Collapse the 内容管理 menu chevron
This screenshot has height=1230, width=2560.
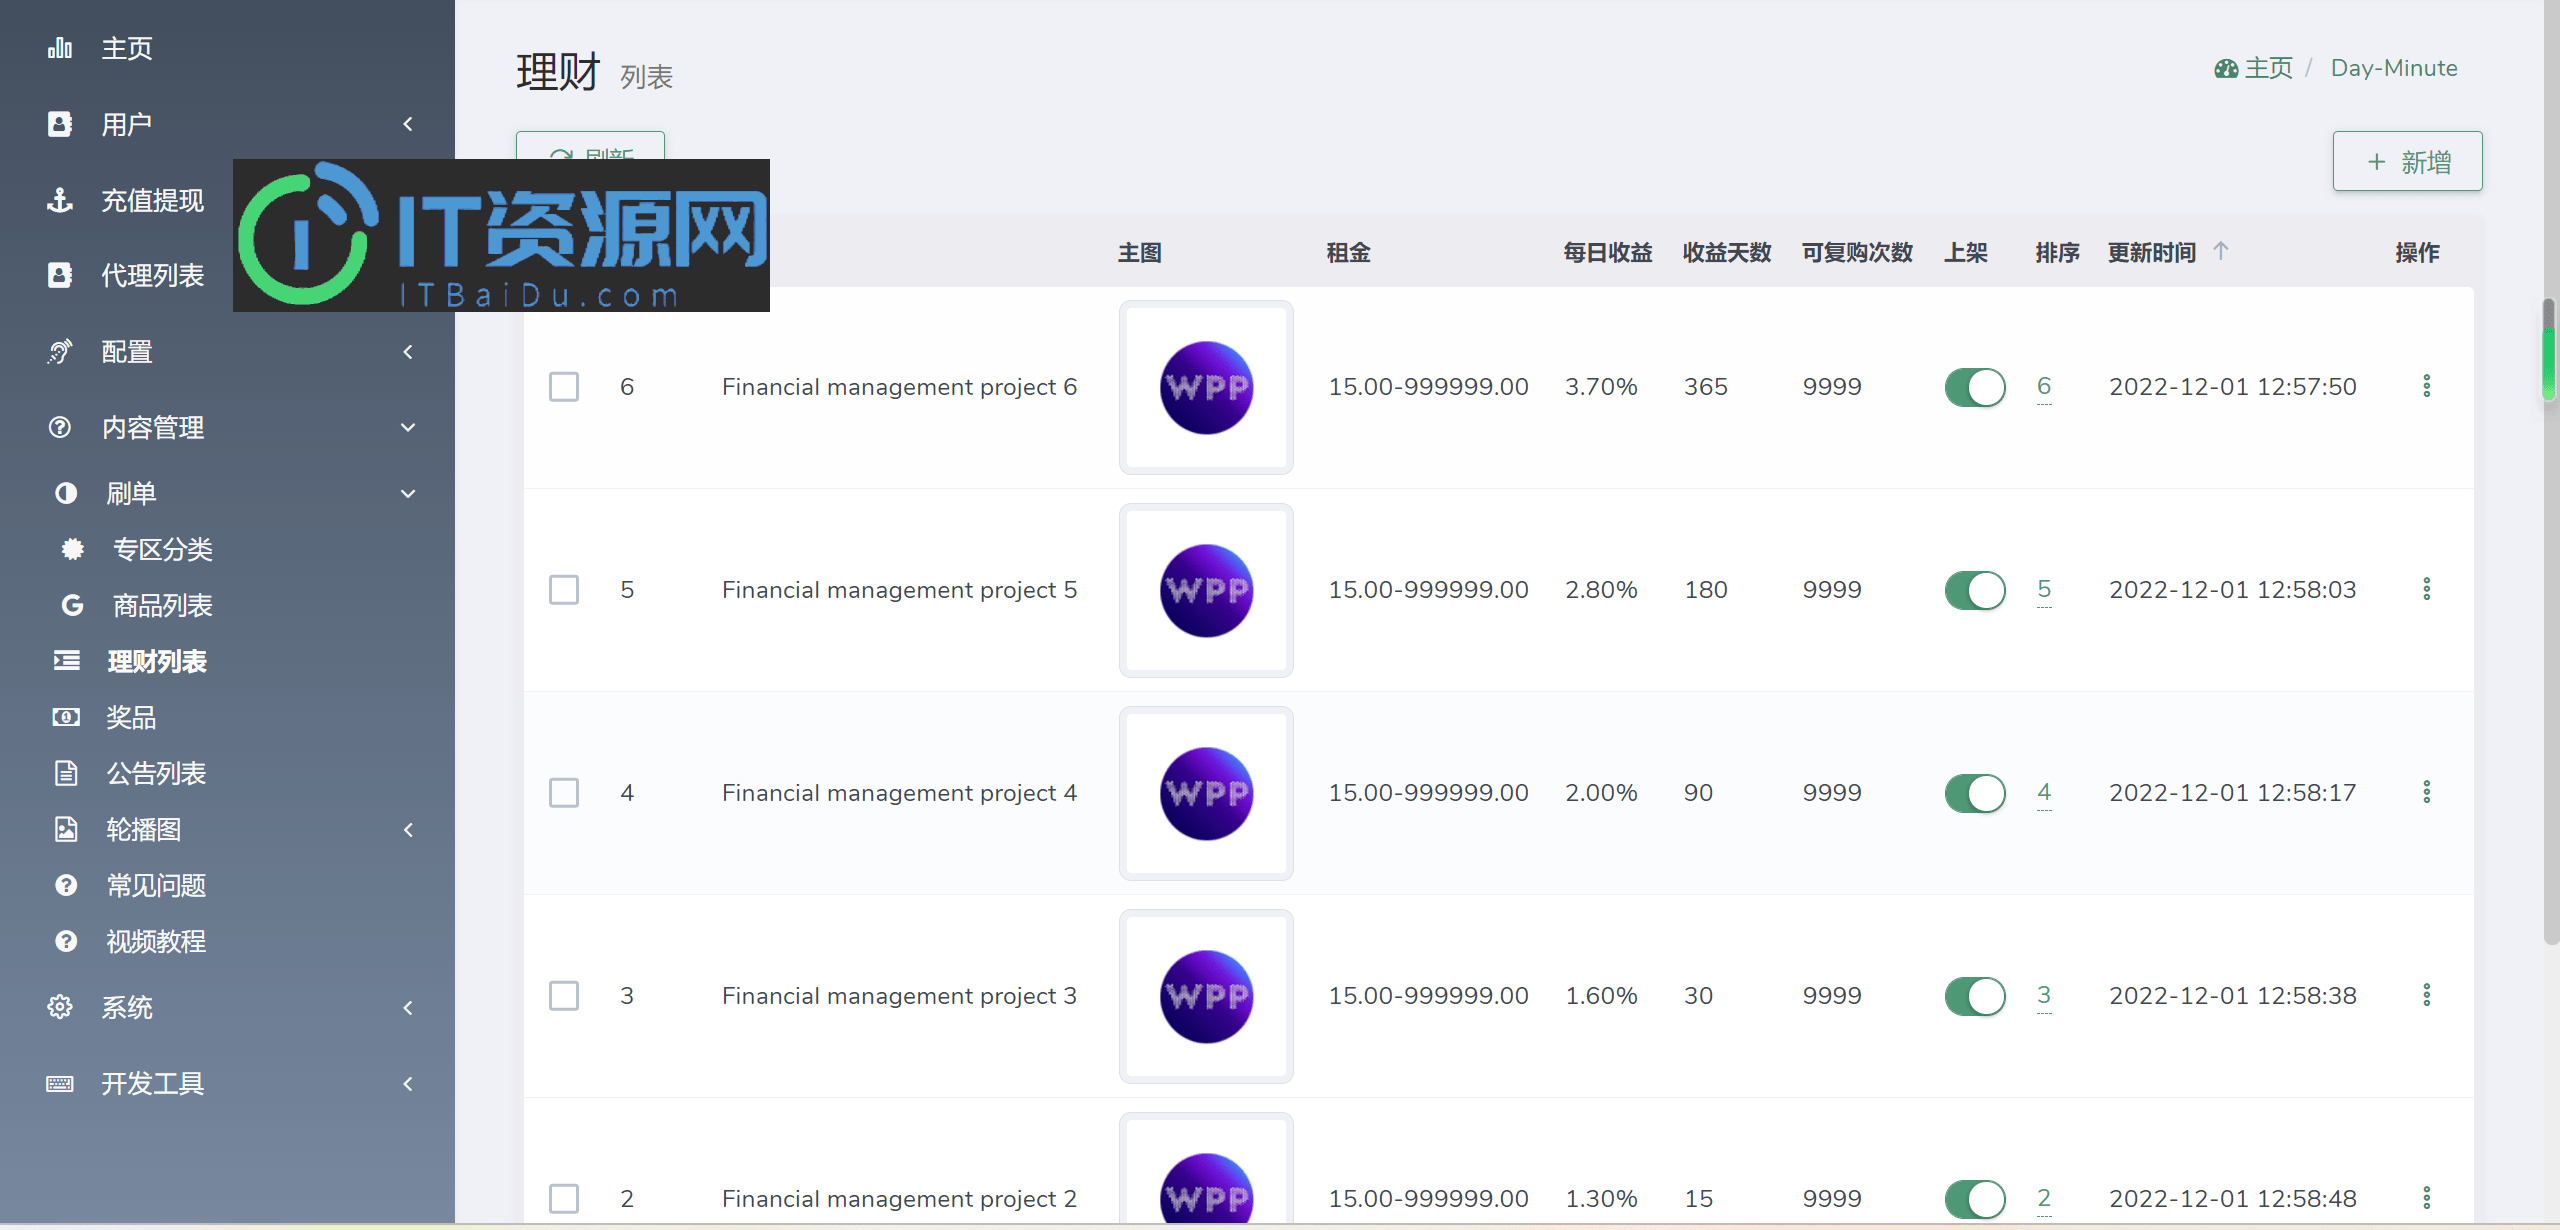click(408, 428)
